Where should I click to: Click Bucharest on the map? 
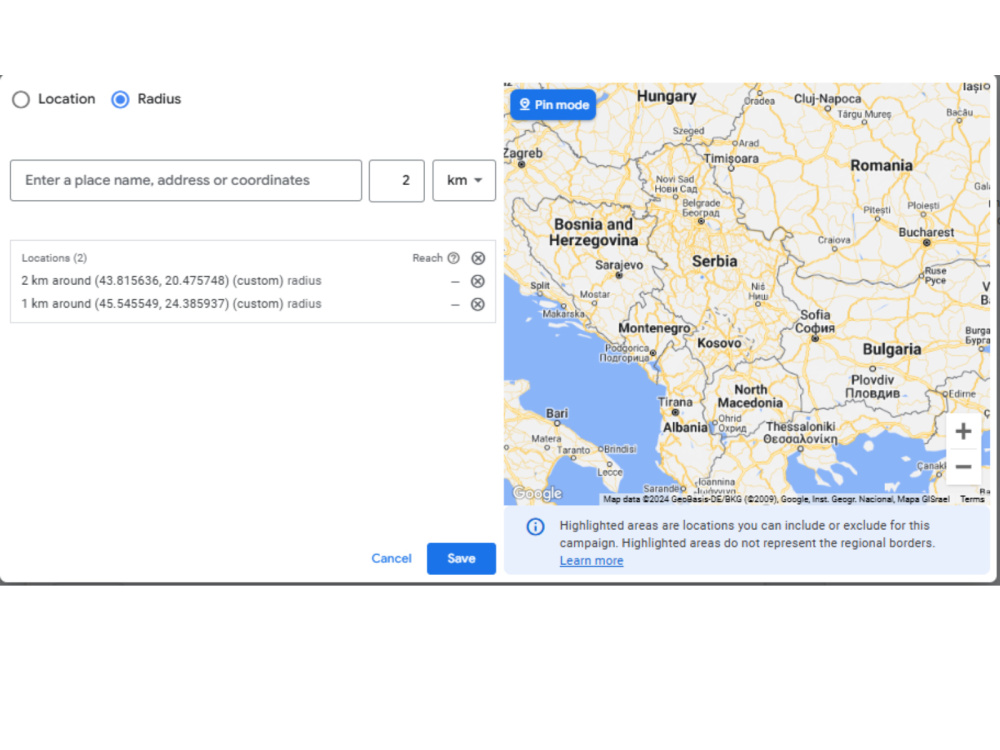[926, 233]
